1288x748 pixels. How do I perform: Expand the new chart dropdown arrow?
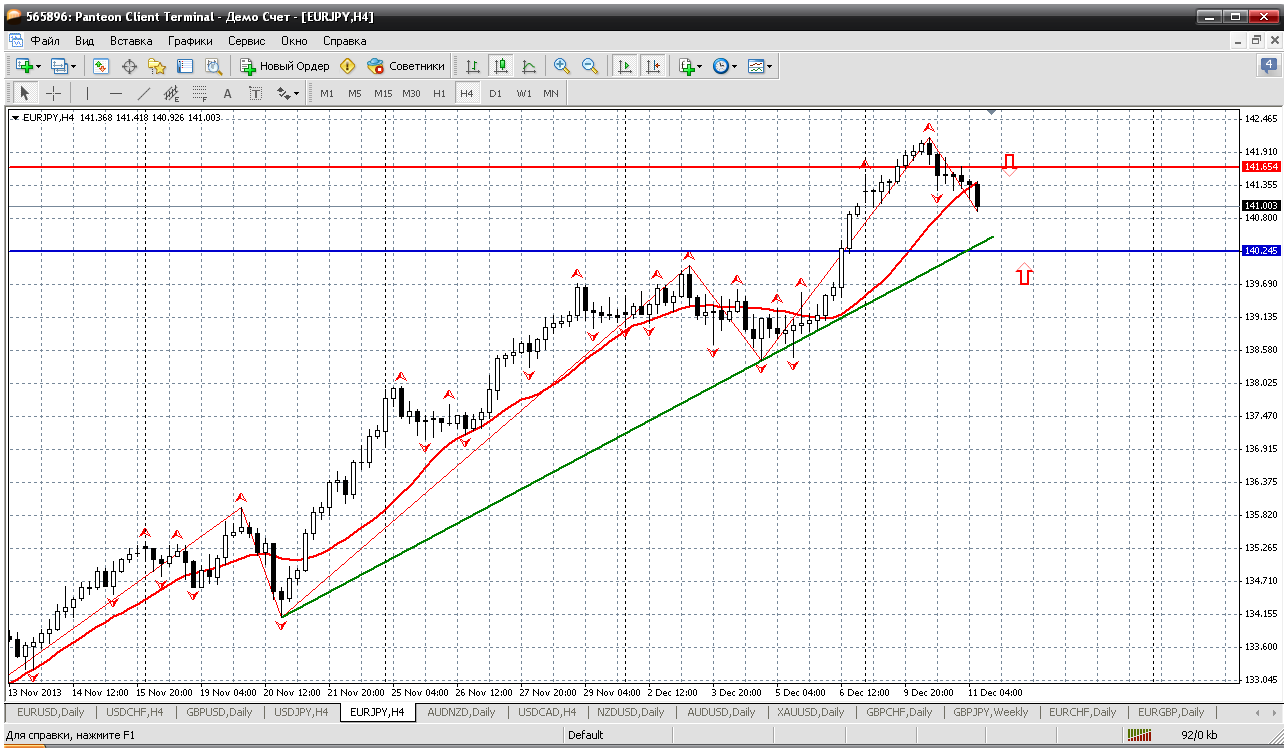point(38,66)
